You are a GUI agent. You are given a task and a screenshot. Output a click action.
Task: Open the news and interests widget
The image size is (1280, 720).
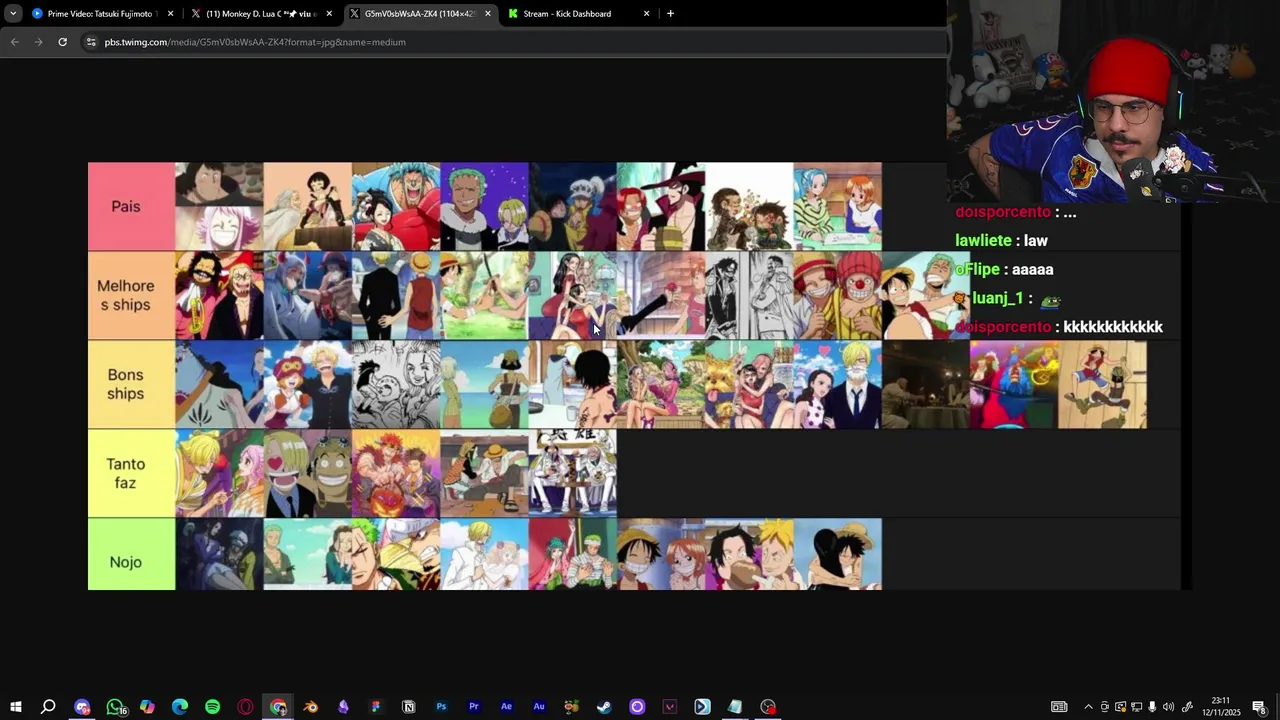click(x=1059, y=707)
